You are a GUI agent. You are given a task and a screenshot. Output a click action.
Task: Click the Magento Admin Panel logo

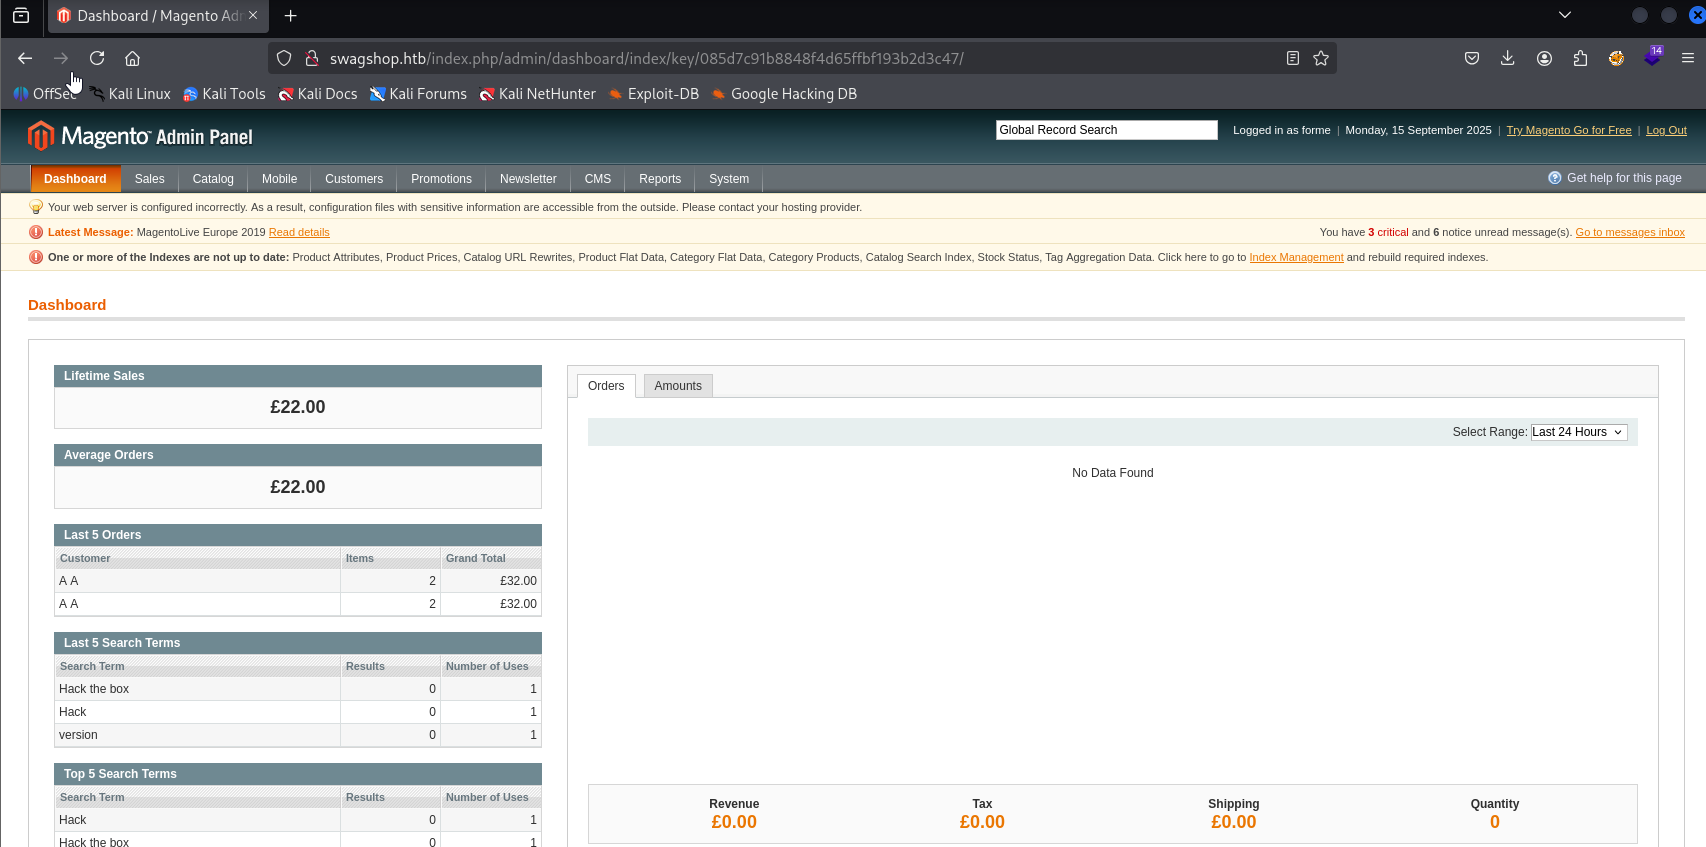tap(140, 136)
